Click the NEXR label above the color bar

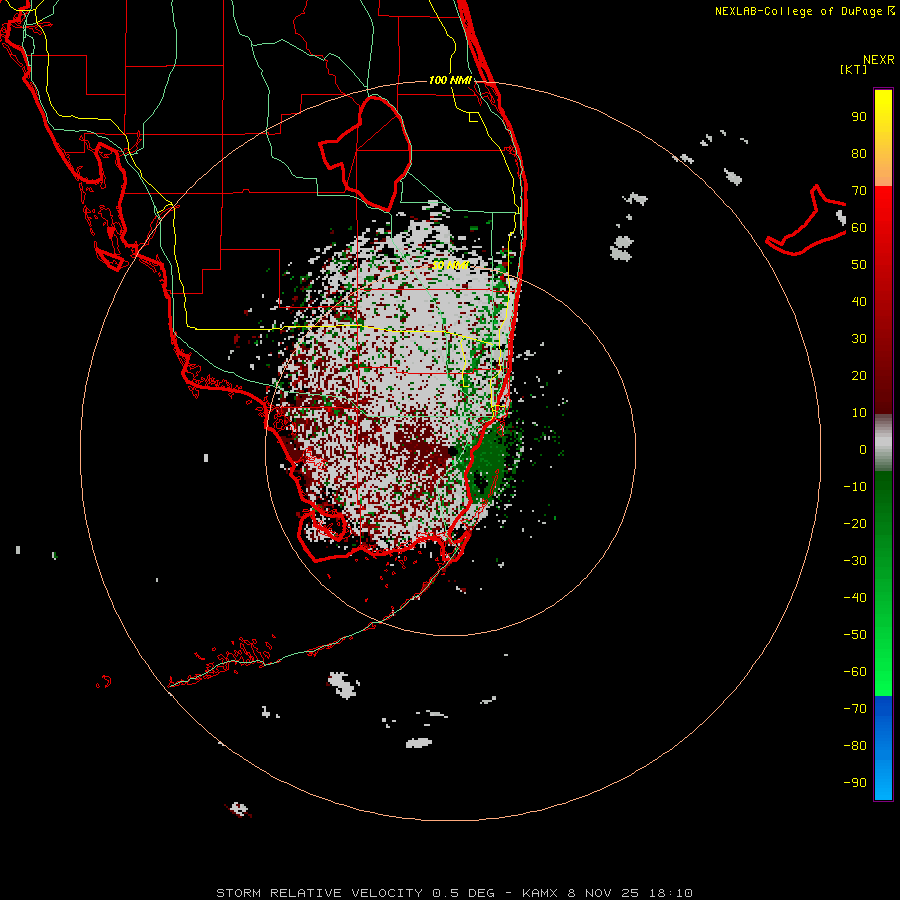point(879,60)
